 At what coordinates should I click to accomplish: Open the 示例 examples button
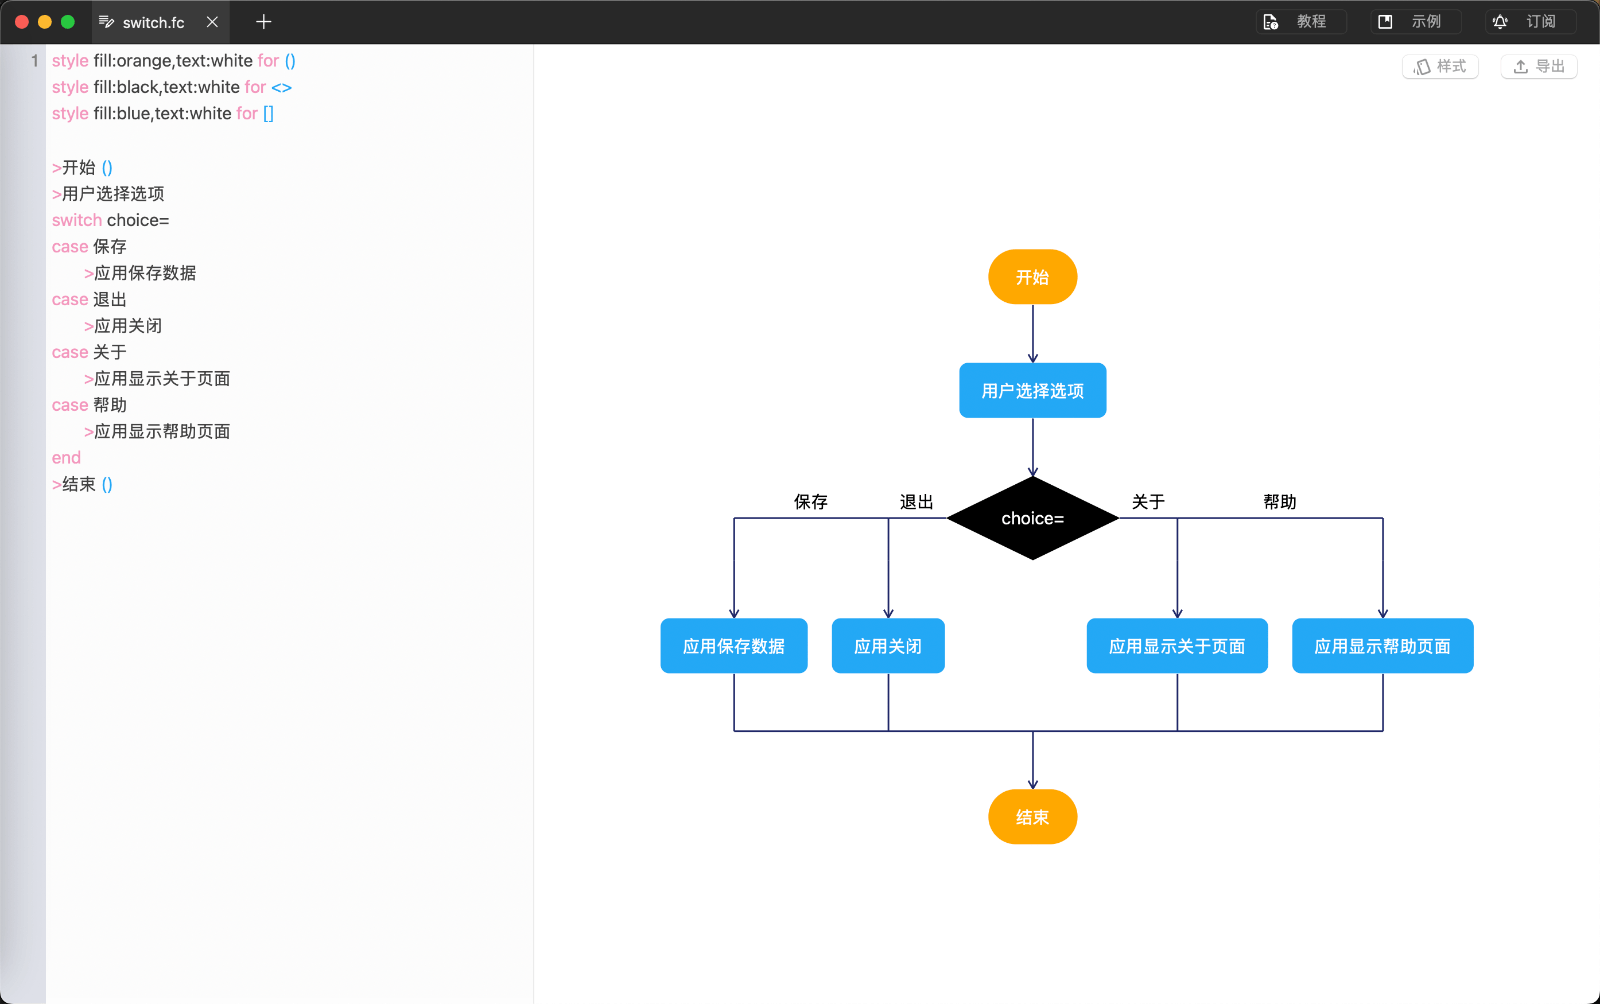click(x=1415, y=22)
